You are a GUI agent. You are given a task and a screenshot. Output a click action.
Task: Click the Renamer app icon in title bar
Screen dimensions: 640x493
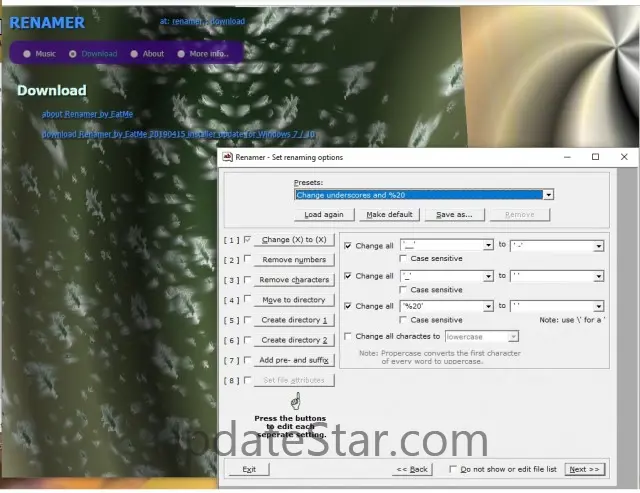pos(227,157)
